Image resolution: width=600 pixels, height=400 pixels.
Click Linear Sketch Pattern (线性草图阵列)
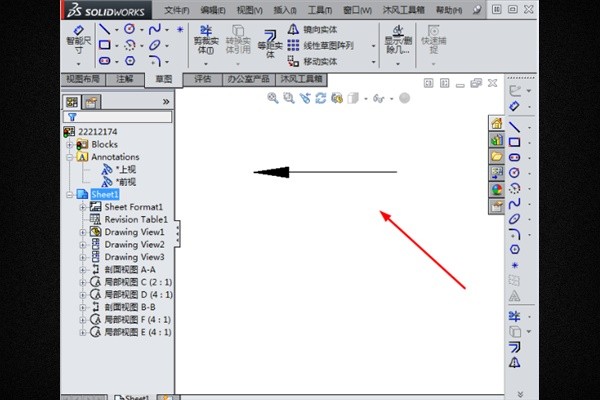click(321, 46)
